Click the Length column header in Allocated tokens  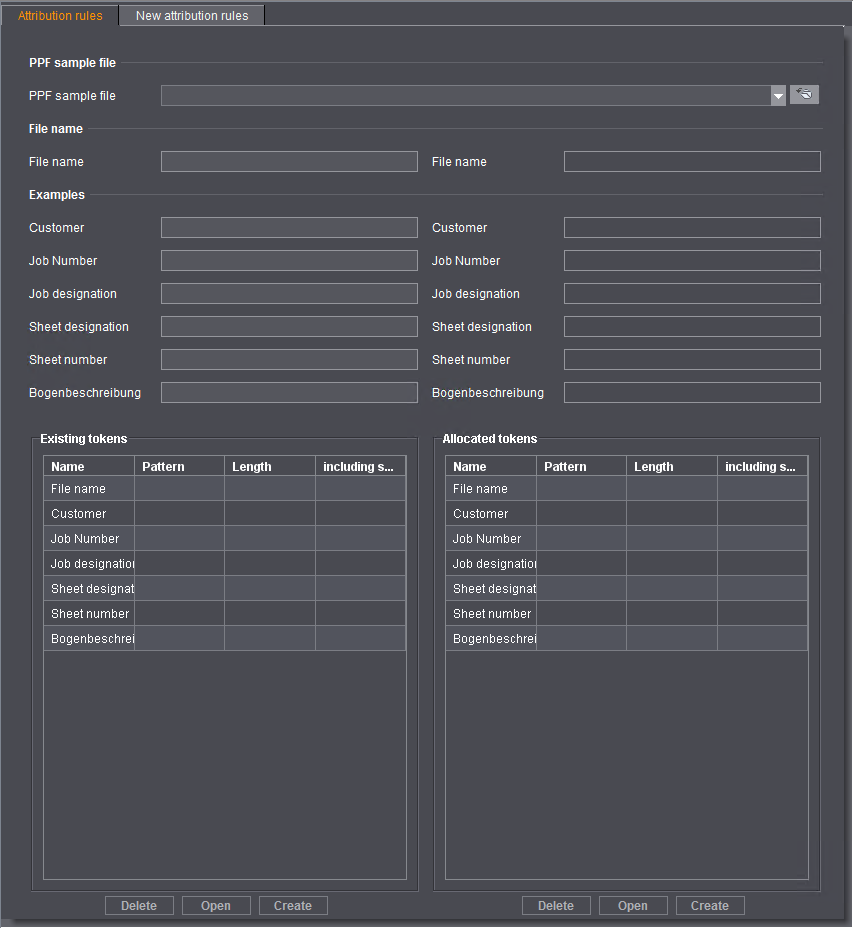tap(671, 466)
